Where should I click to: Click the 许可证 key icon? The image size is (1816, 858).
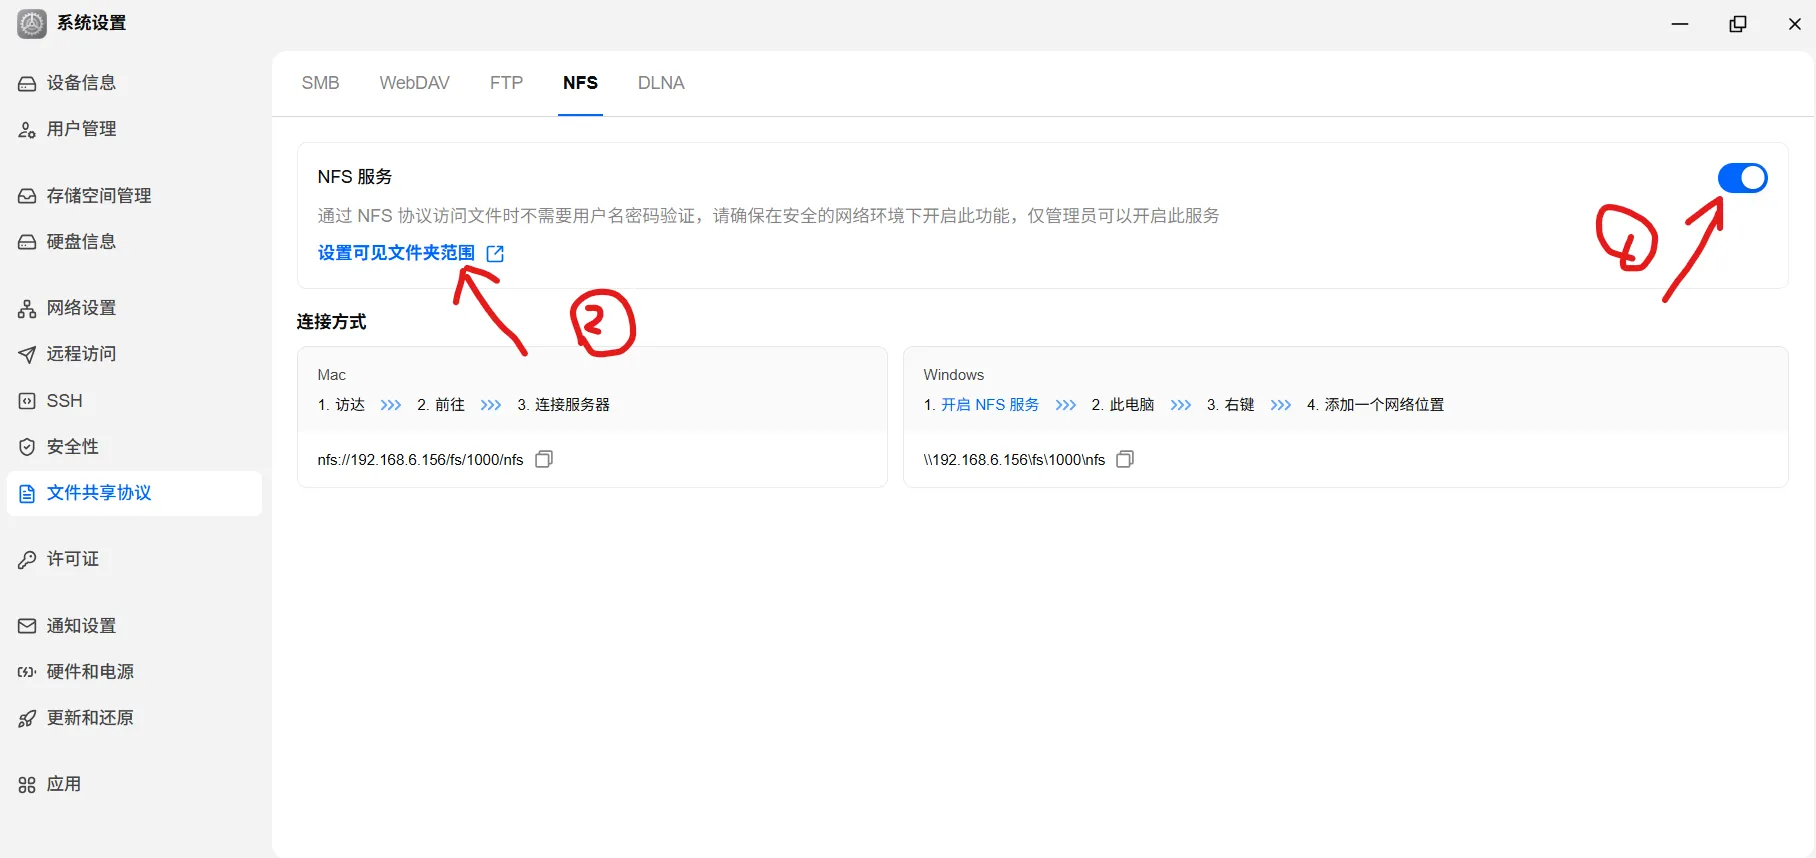27,560
